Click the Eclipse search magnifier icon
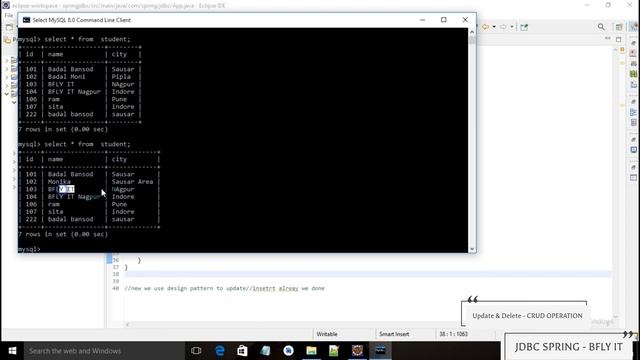 click(601, 27)
